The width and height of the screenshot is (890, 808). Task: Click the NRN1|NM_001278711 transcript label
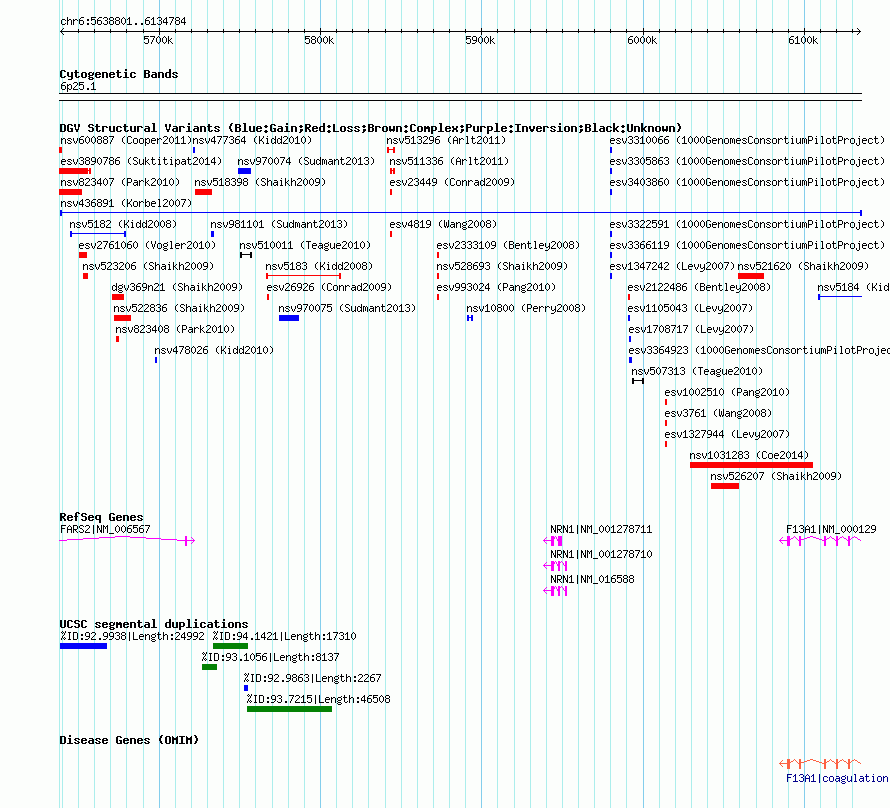pos(601,529)
